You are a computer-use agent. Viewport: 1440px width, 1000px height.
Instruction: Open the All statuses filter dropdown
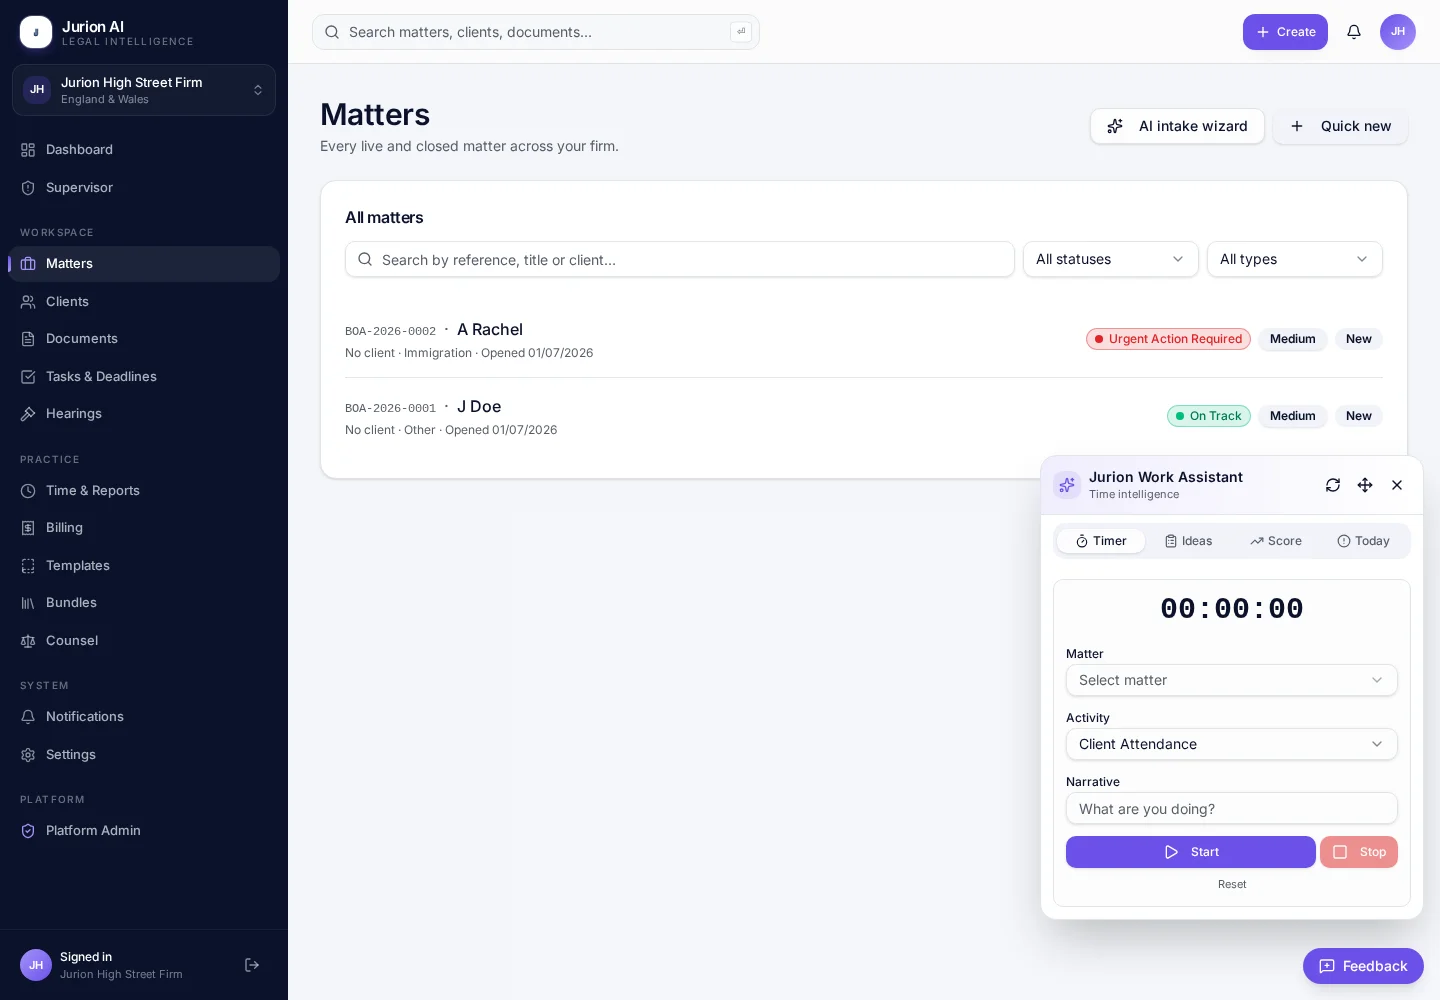click(x=1110, y=259)
